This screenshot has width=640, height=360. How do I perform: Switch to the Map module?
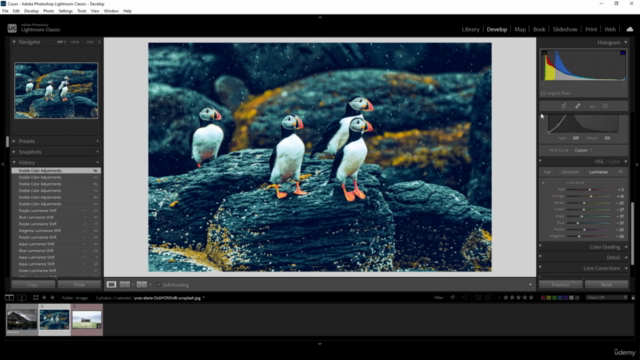pyautogui.click(x=520, y=29)
